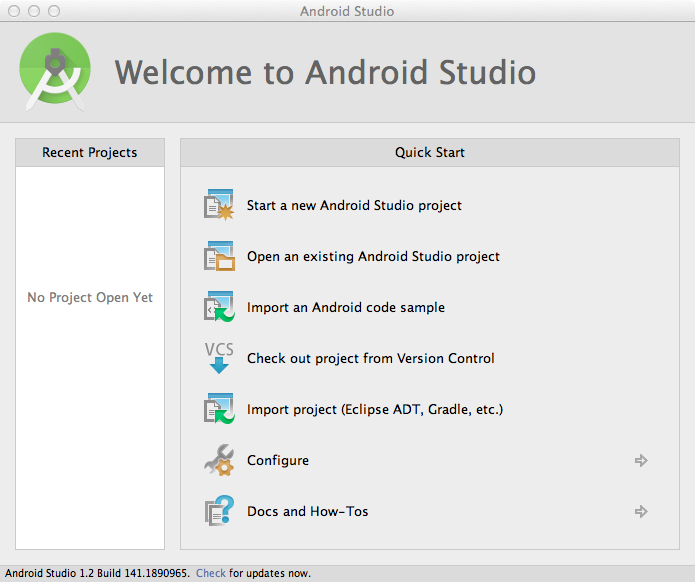695x582 pixels.
Task: Choose Check out project from Version Control
Action: click(x=371, y=358)
